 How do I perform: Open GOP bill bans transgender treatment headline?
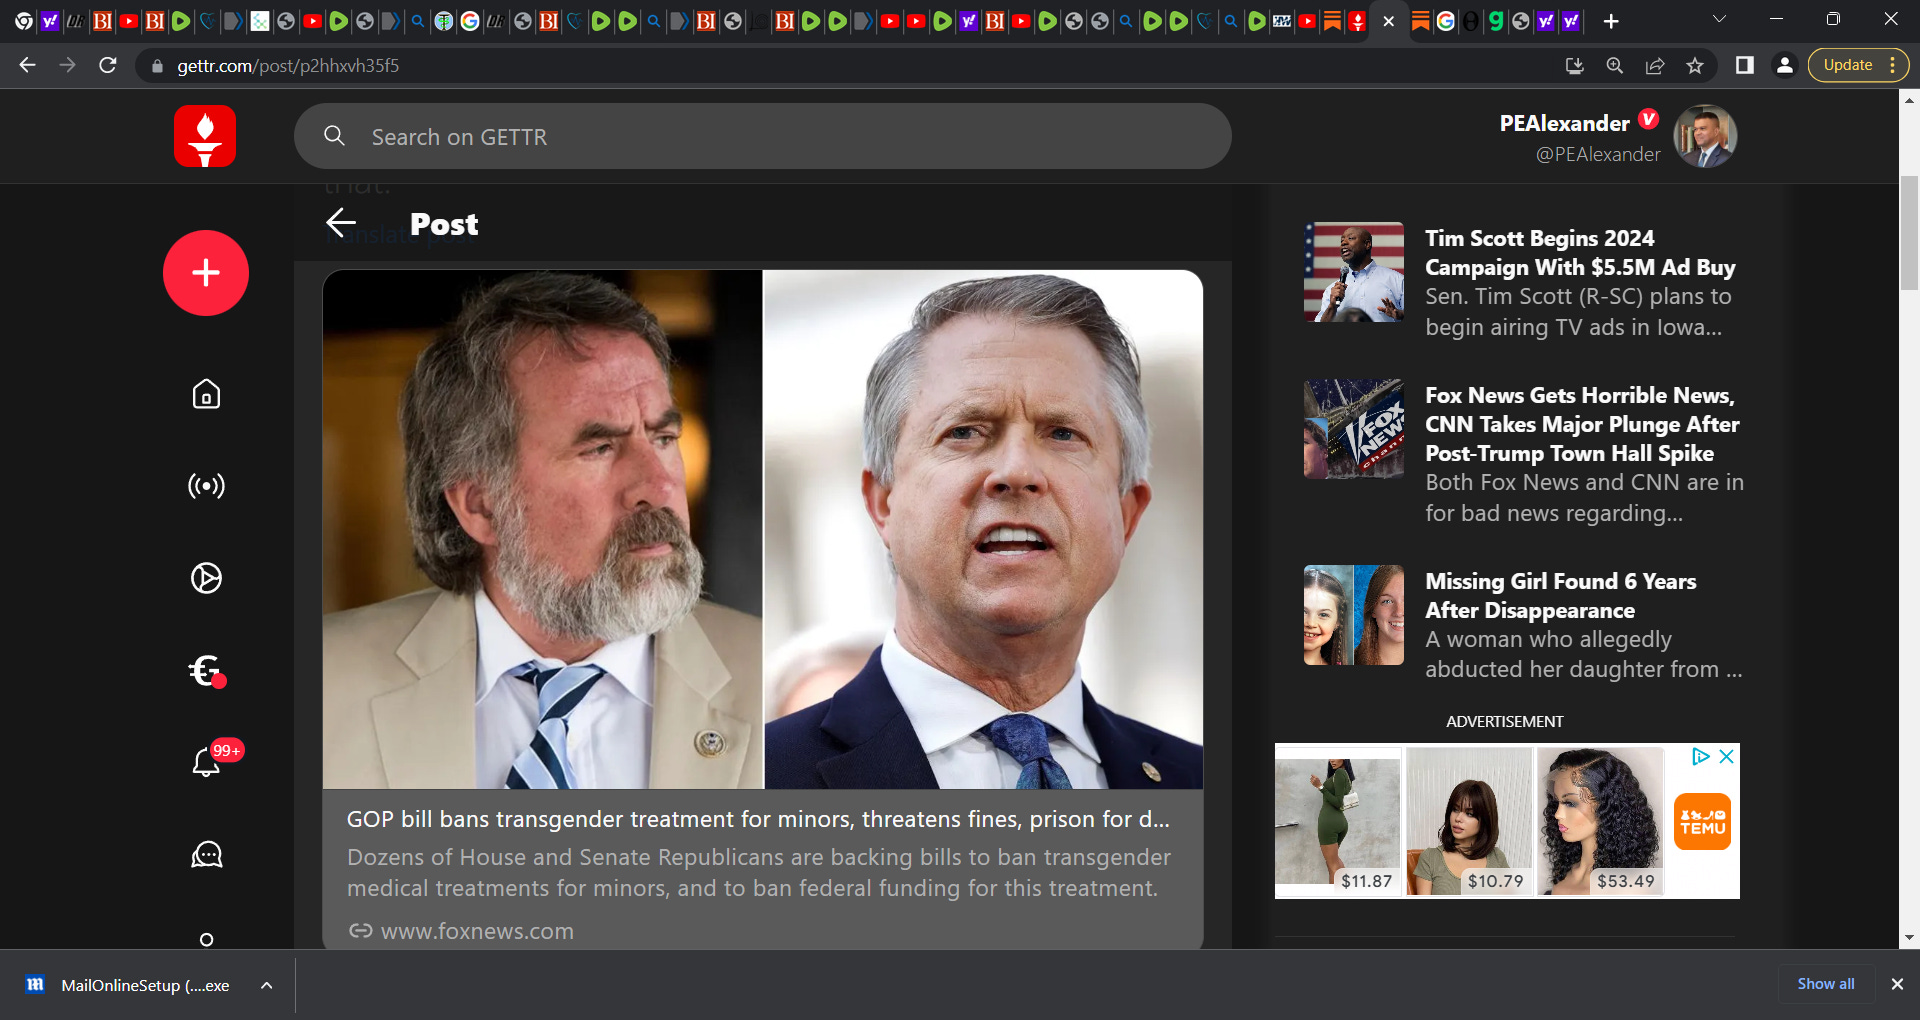[758, 819]
